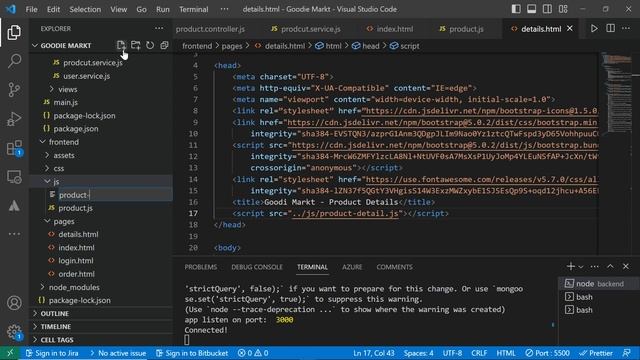Screen dimensions: 640x360
Task: Open the Azure view in the activity bar
Action: point(14,206)
